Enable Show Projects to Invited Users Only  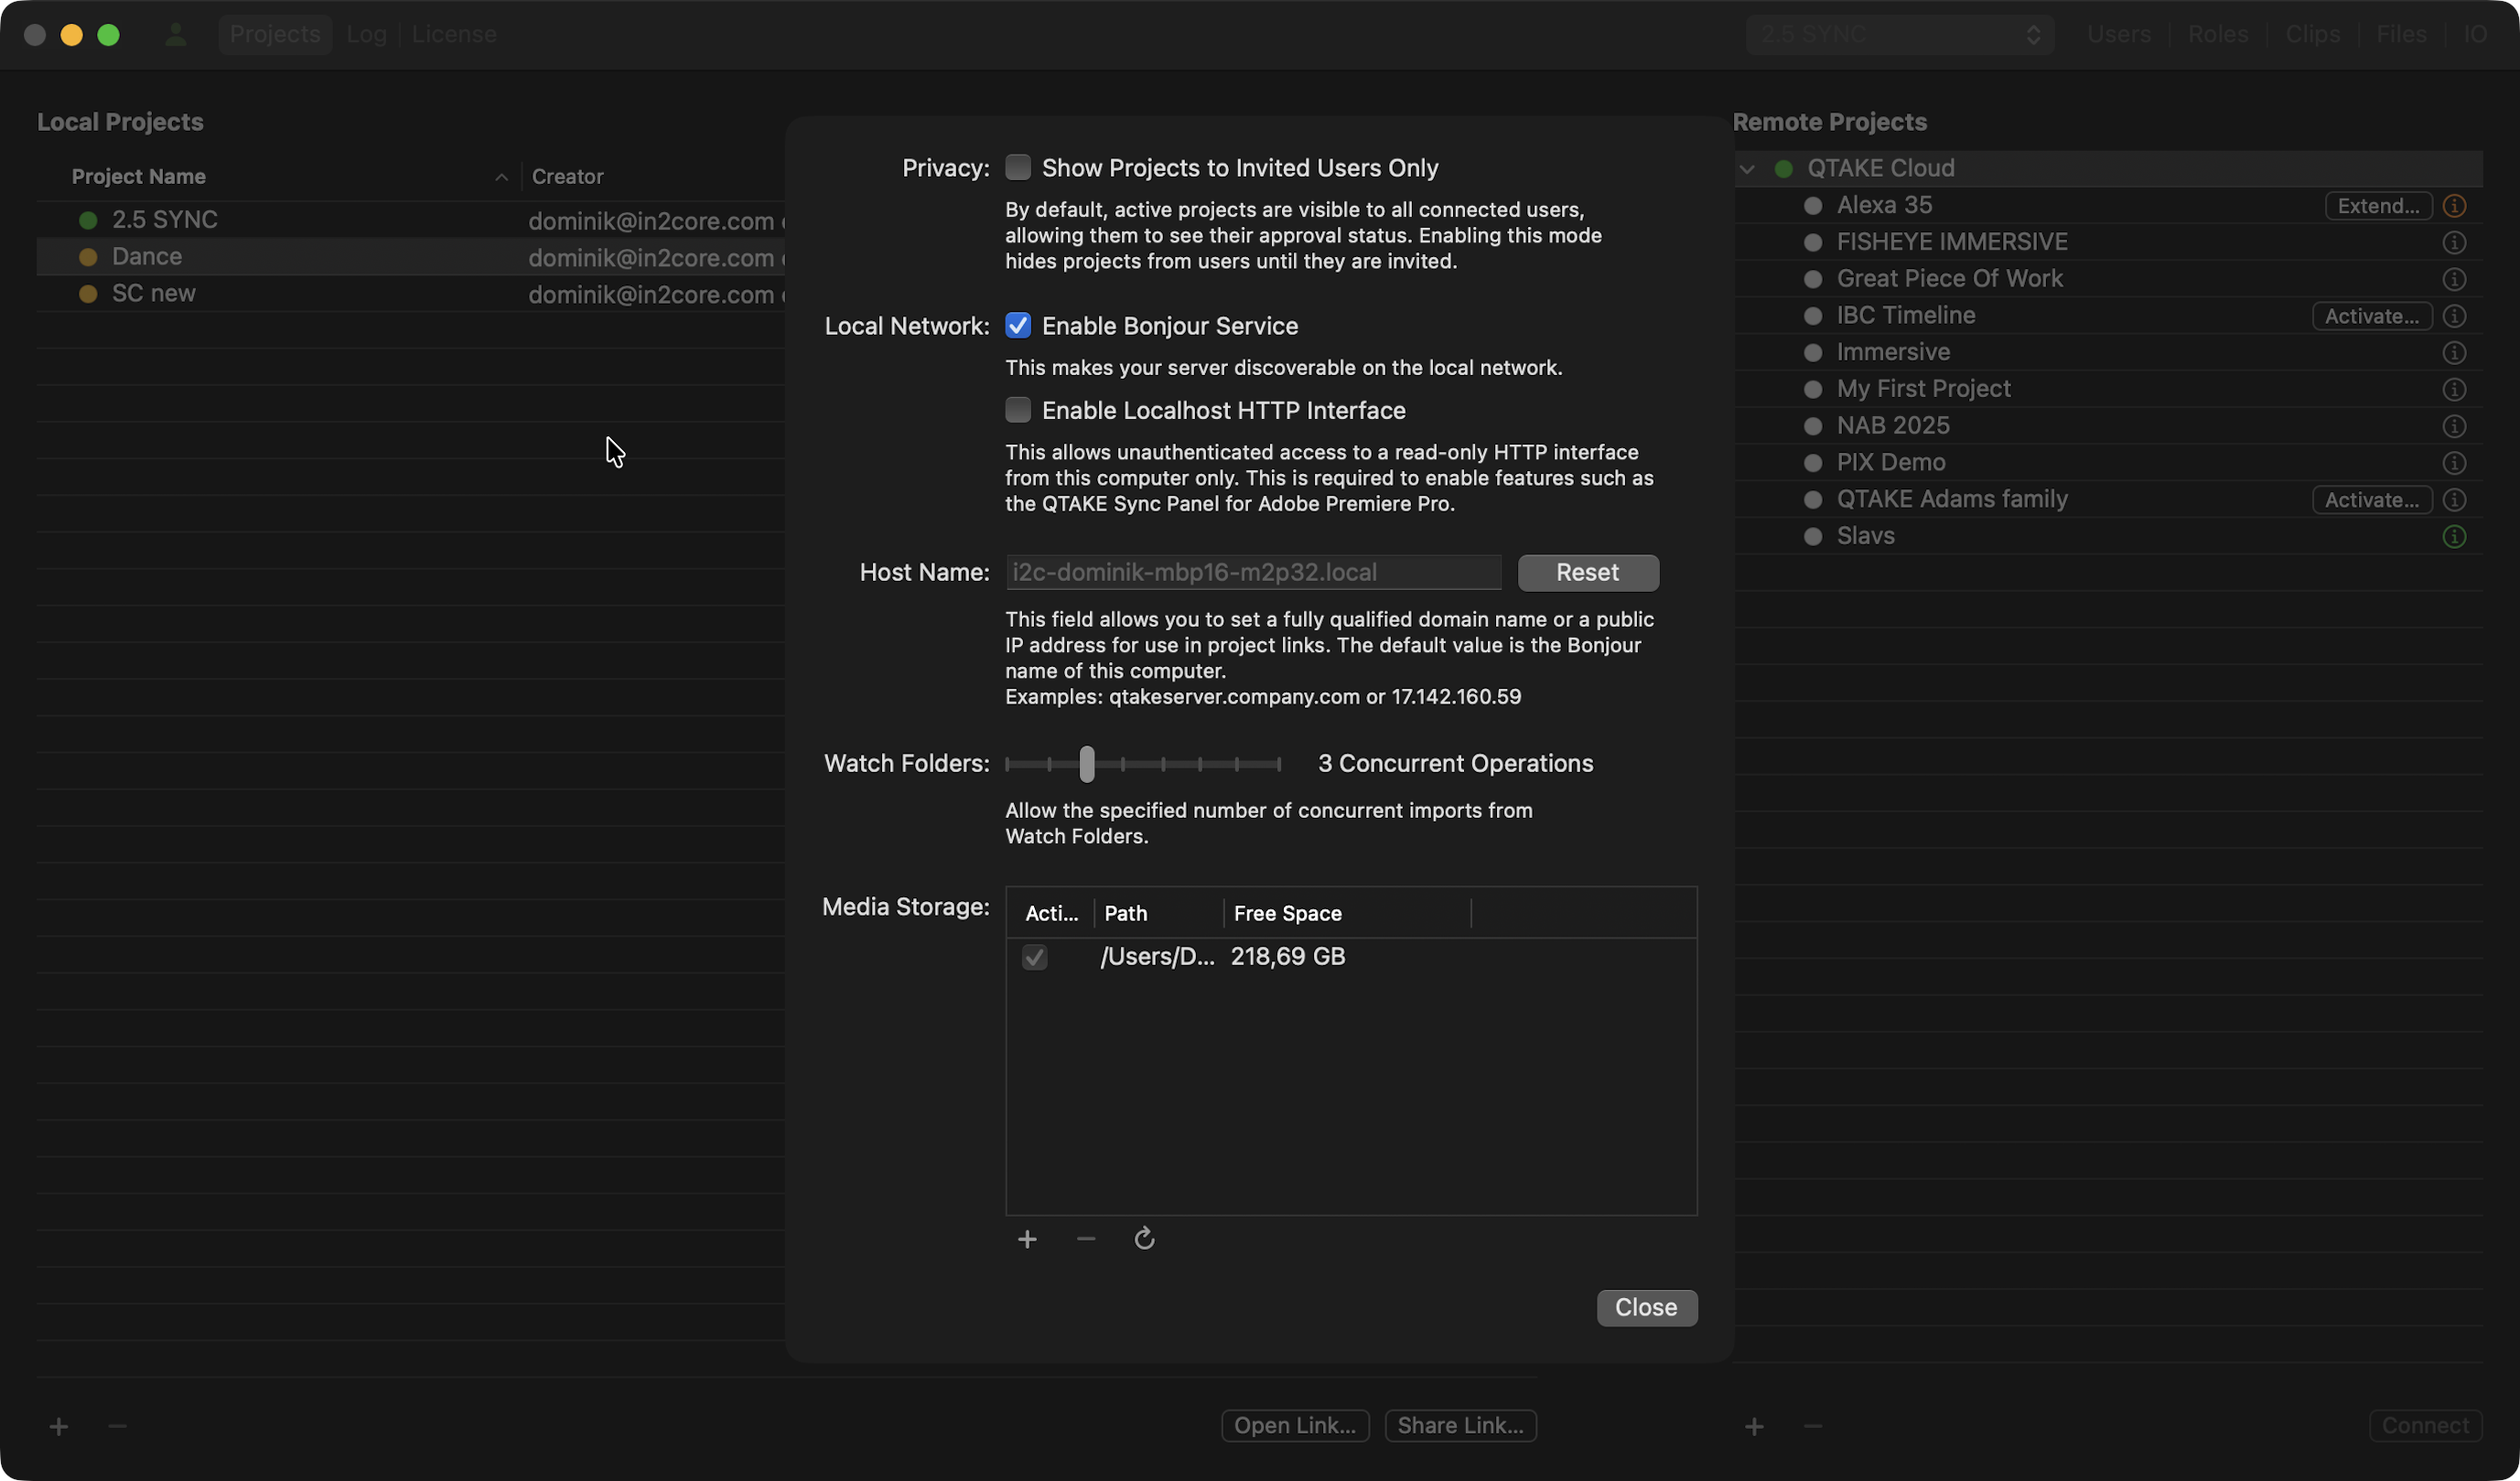coord(1018,168)
